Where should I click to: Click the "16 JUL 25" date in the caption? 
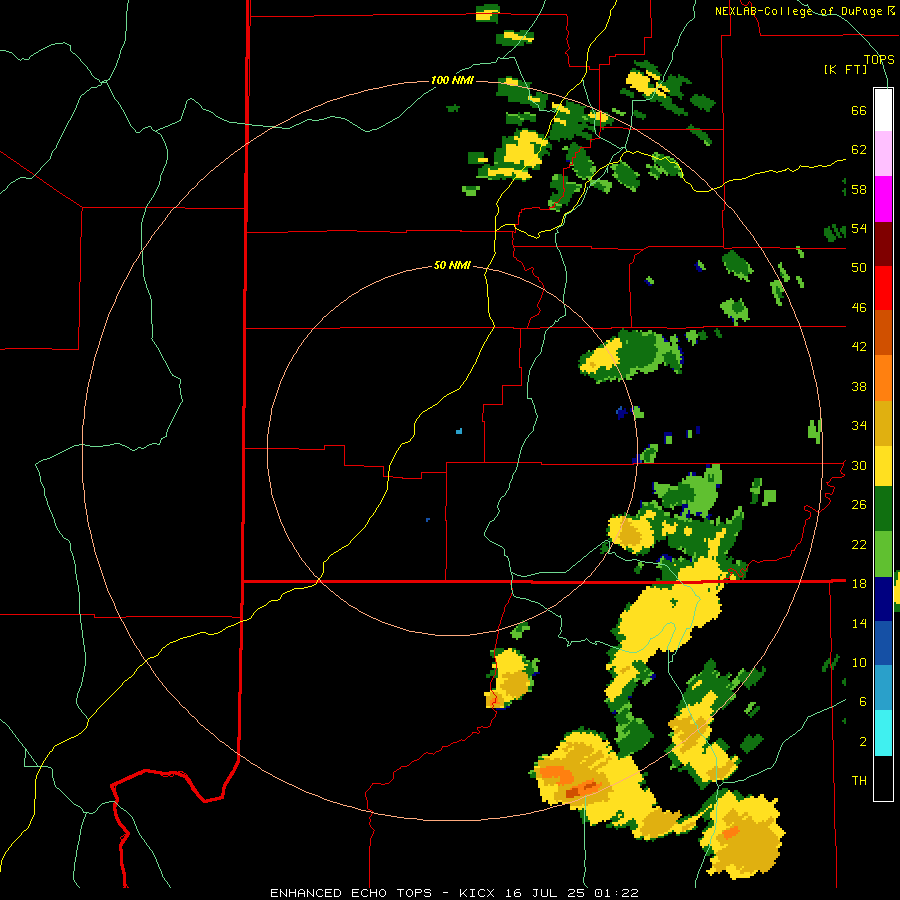[546, 893]
